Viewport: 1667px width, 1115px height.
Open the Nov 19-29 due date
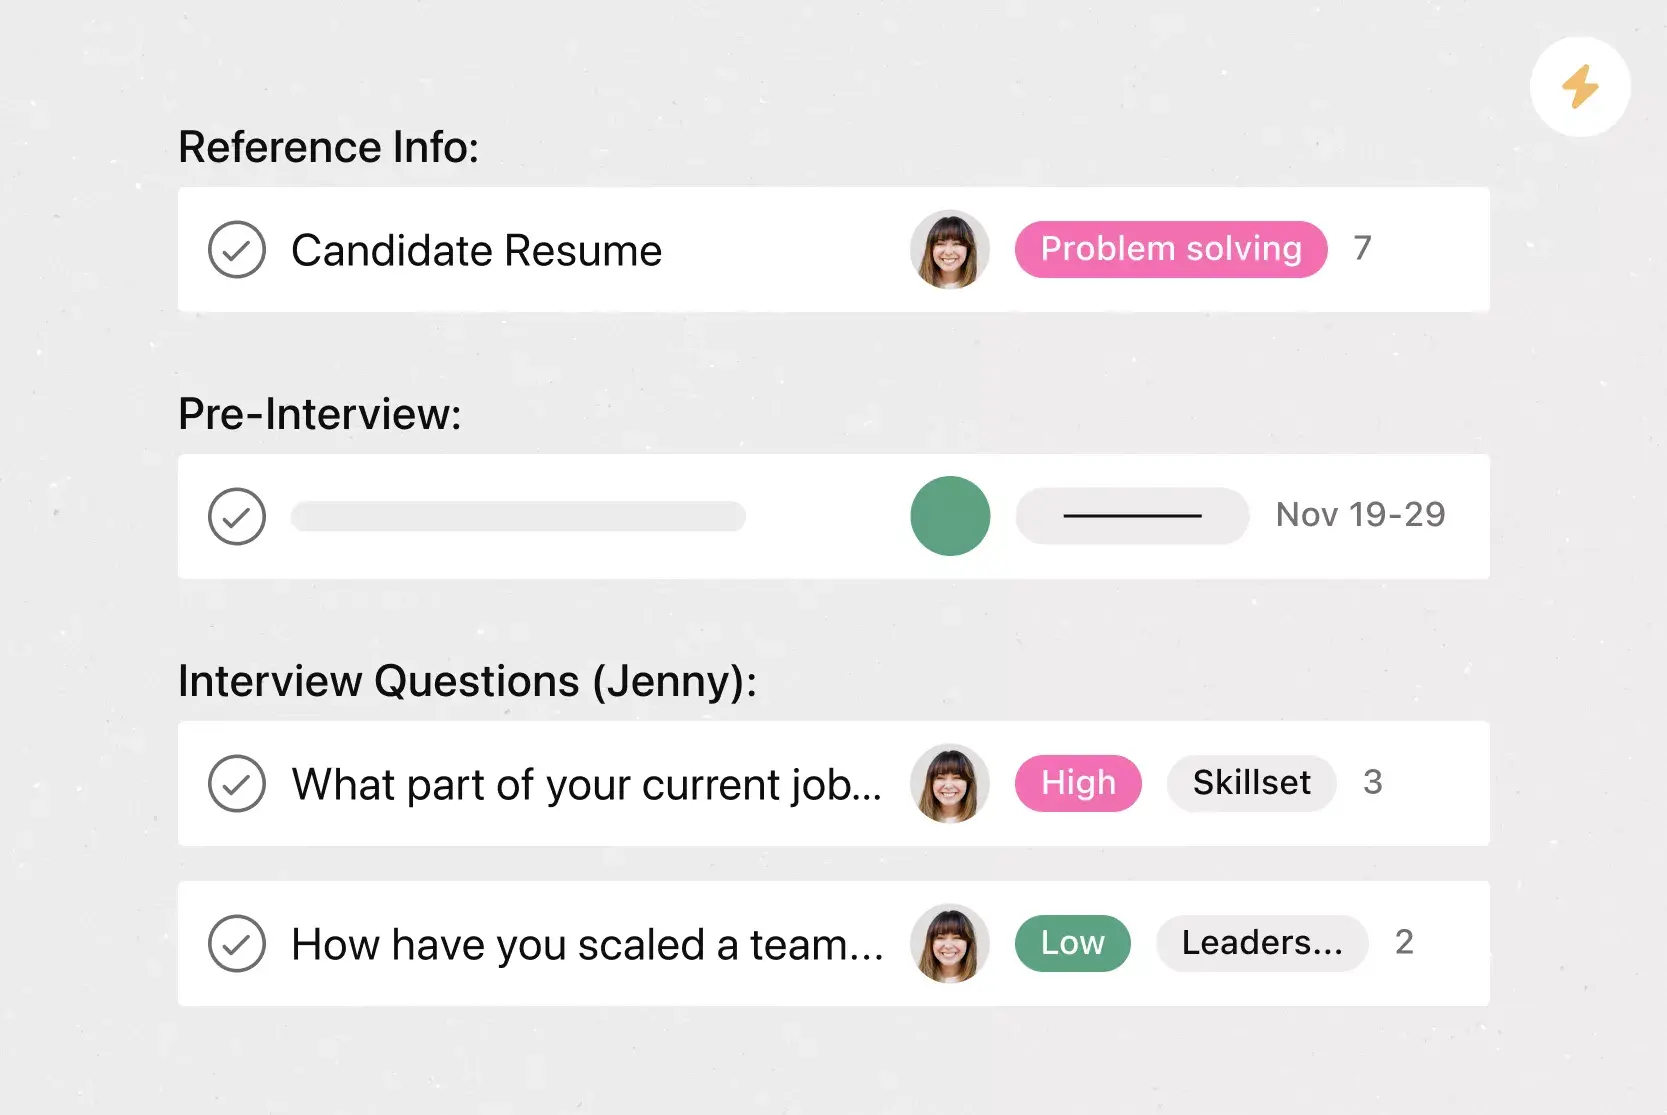coord(1360,515)
